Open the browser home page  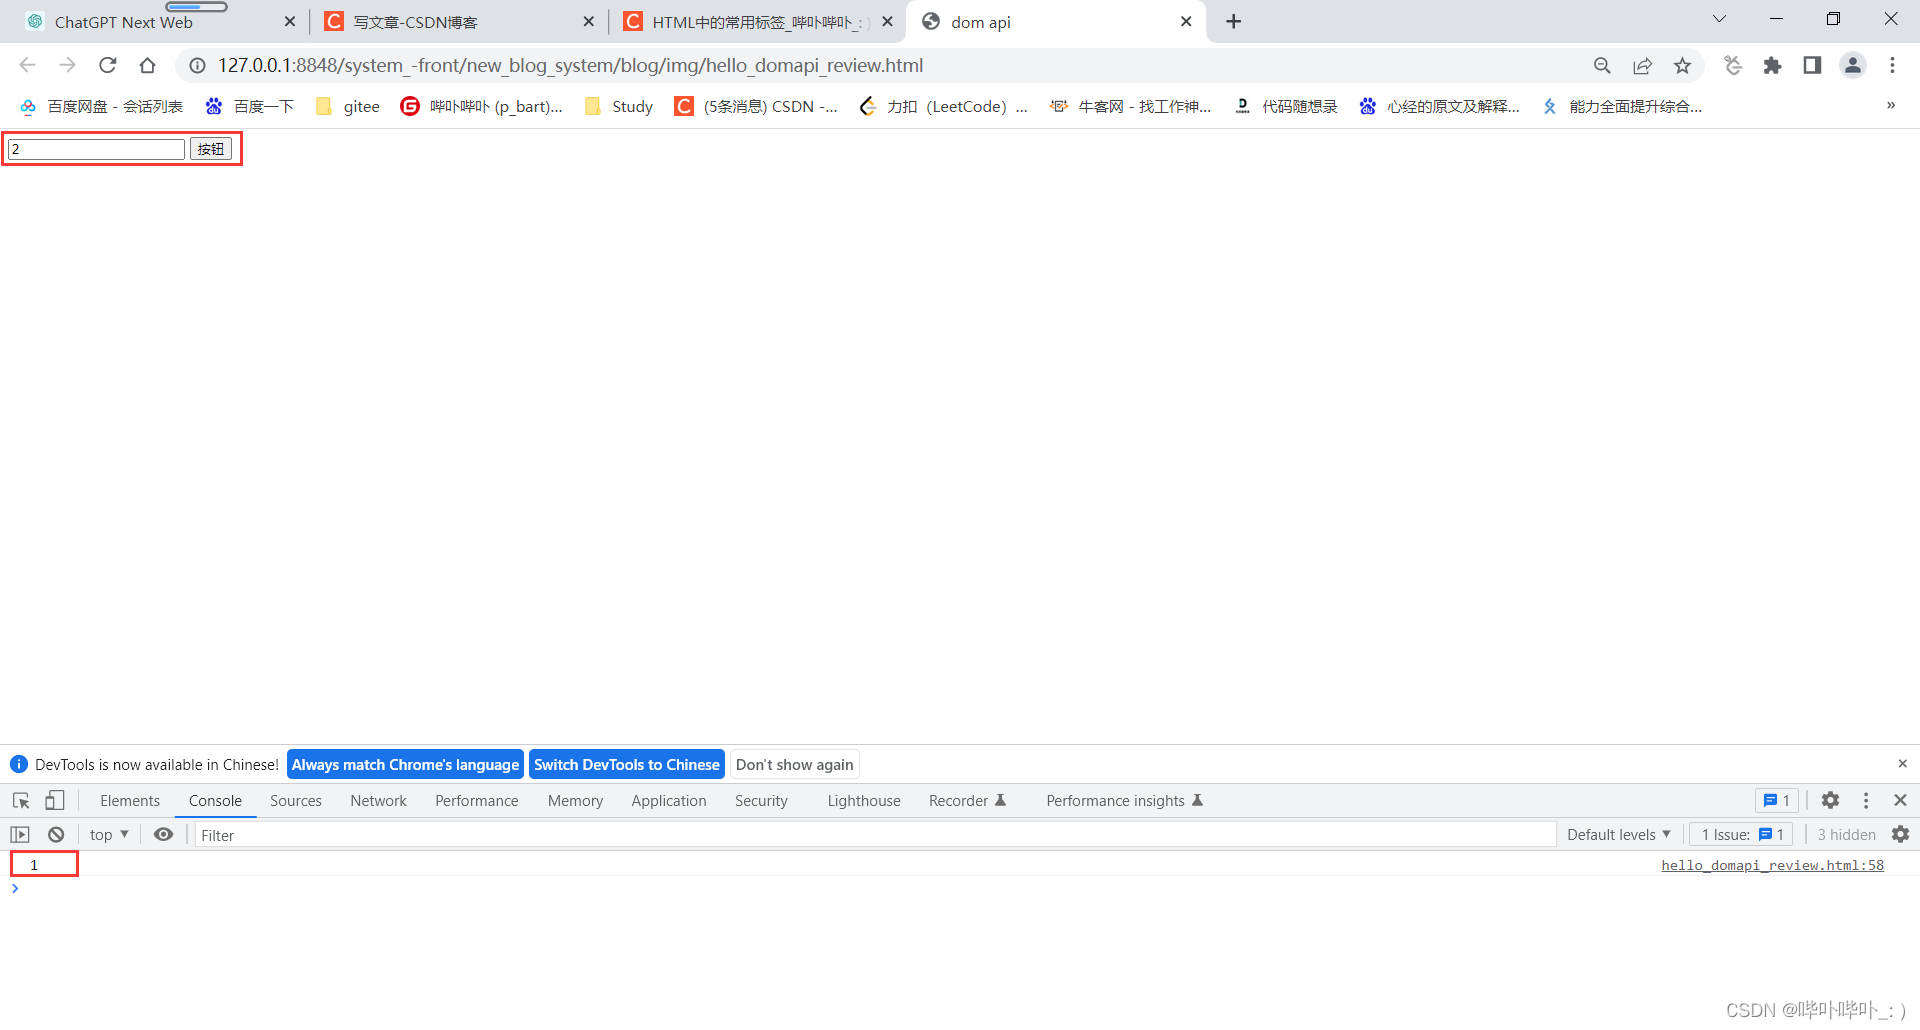pyautogui.click(x=147, y=65)
